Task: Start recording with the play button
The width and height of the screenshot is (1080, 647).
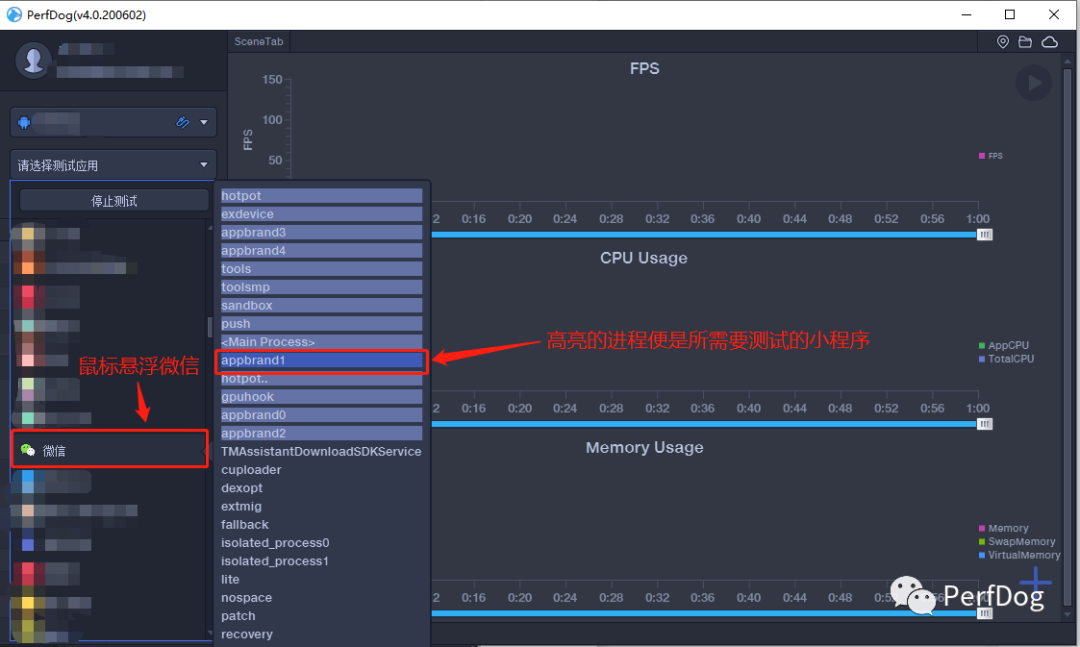Action: tap(1034, 83)
